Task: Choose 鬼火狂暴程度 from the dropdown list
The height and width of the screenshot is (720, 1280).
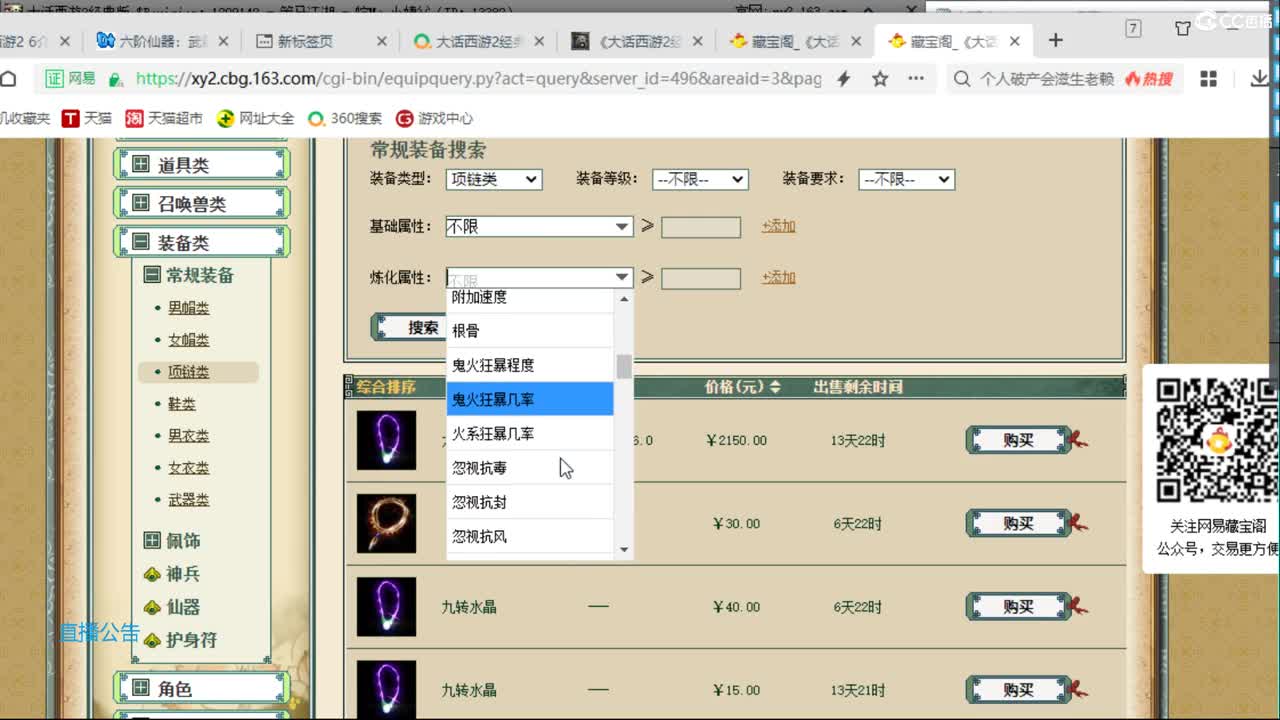Action: (x=529, y=365)
